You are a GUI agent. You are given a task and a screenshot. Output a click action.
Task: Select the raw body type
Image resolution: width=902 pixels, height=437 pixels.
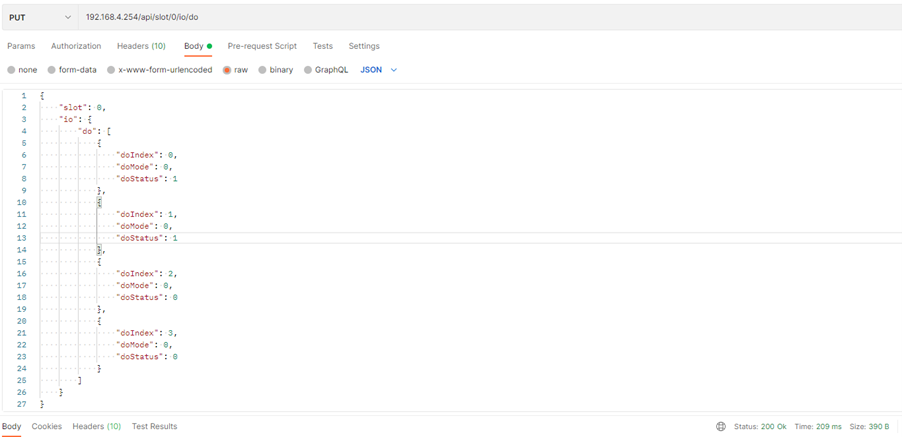pos(236,70)
